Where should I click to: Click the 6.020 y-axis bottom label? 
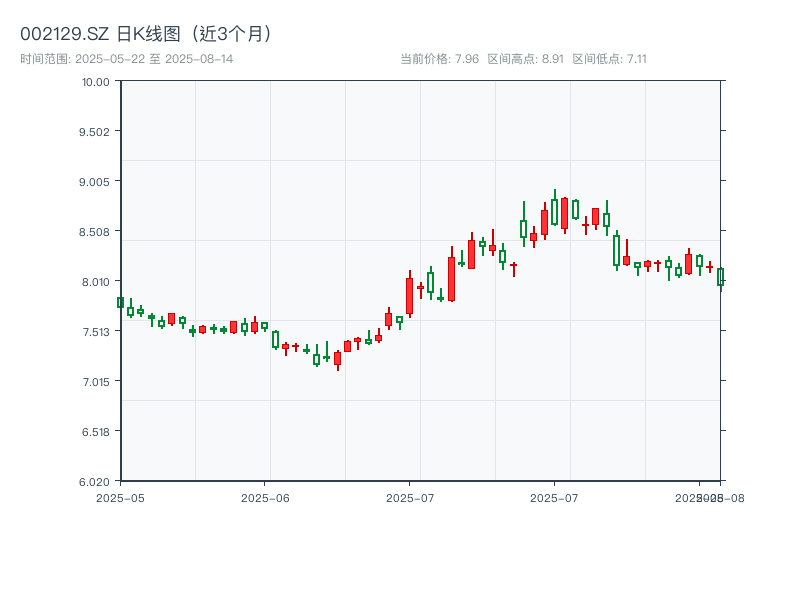95,481
